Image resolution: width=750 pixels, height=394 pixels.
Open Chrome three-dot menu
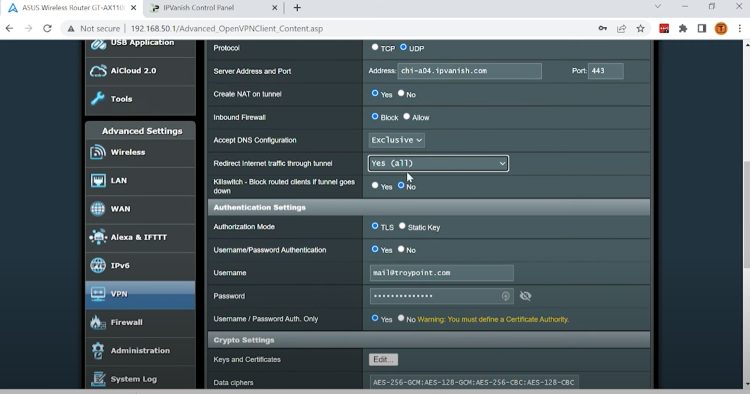(x=739, y=29)
